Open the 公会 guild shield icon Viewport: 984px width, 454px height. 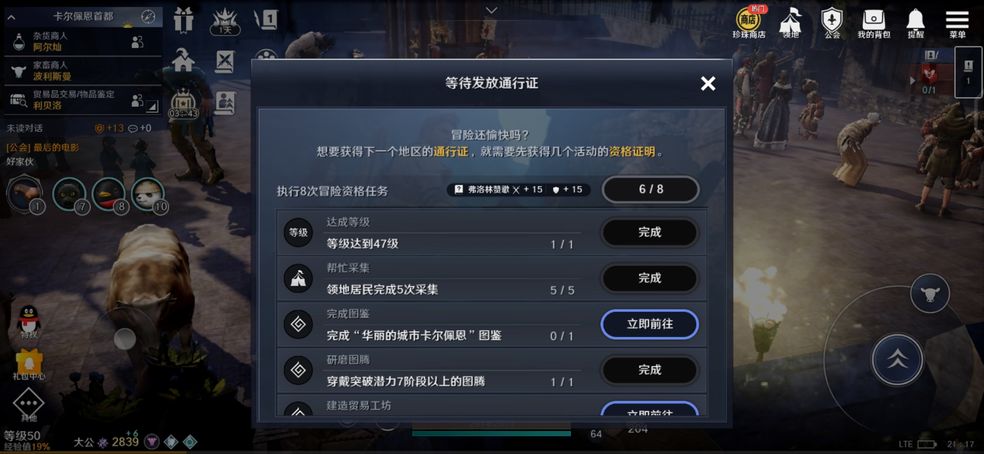832,23
